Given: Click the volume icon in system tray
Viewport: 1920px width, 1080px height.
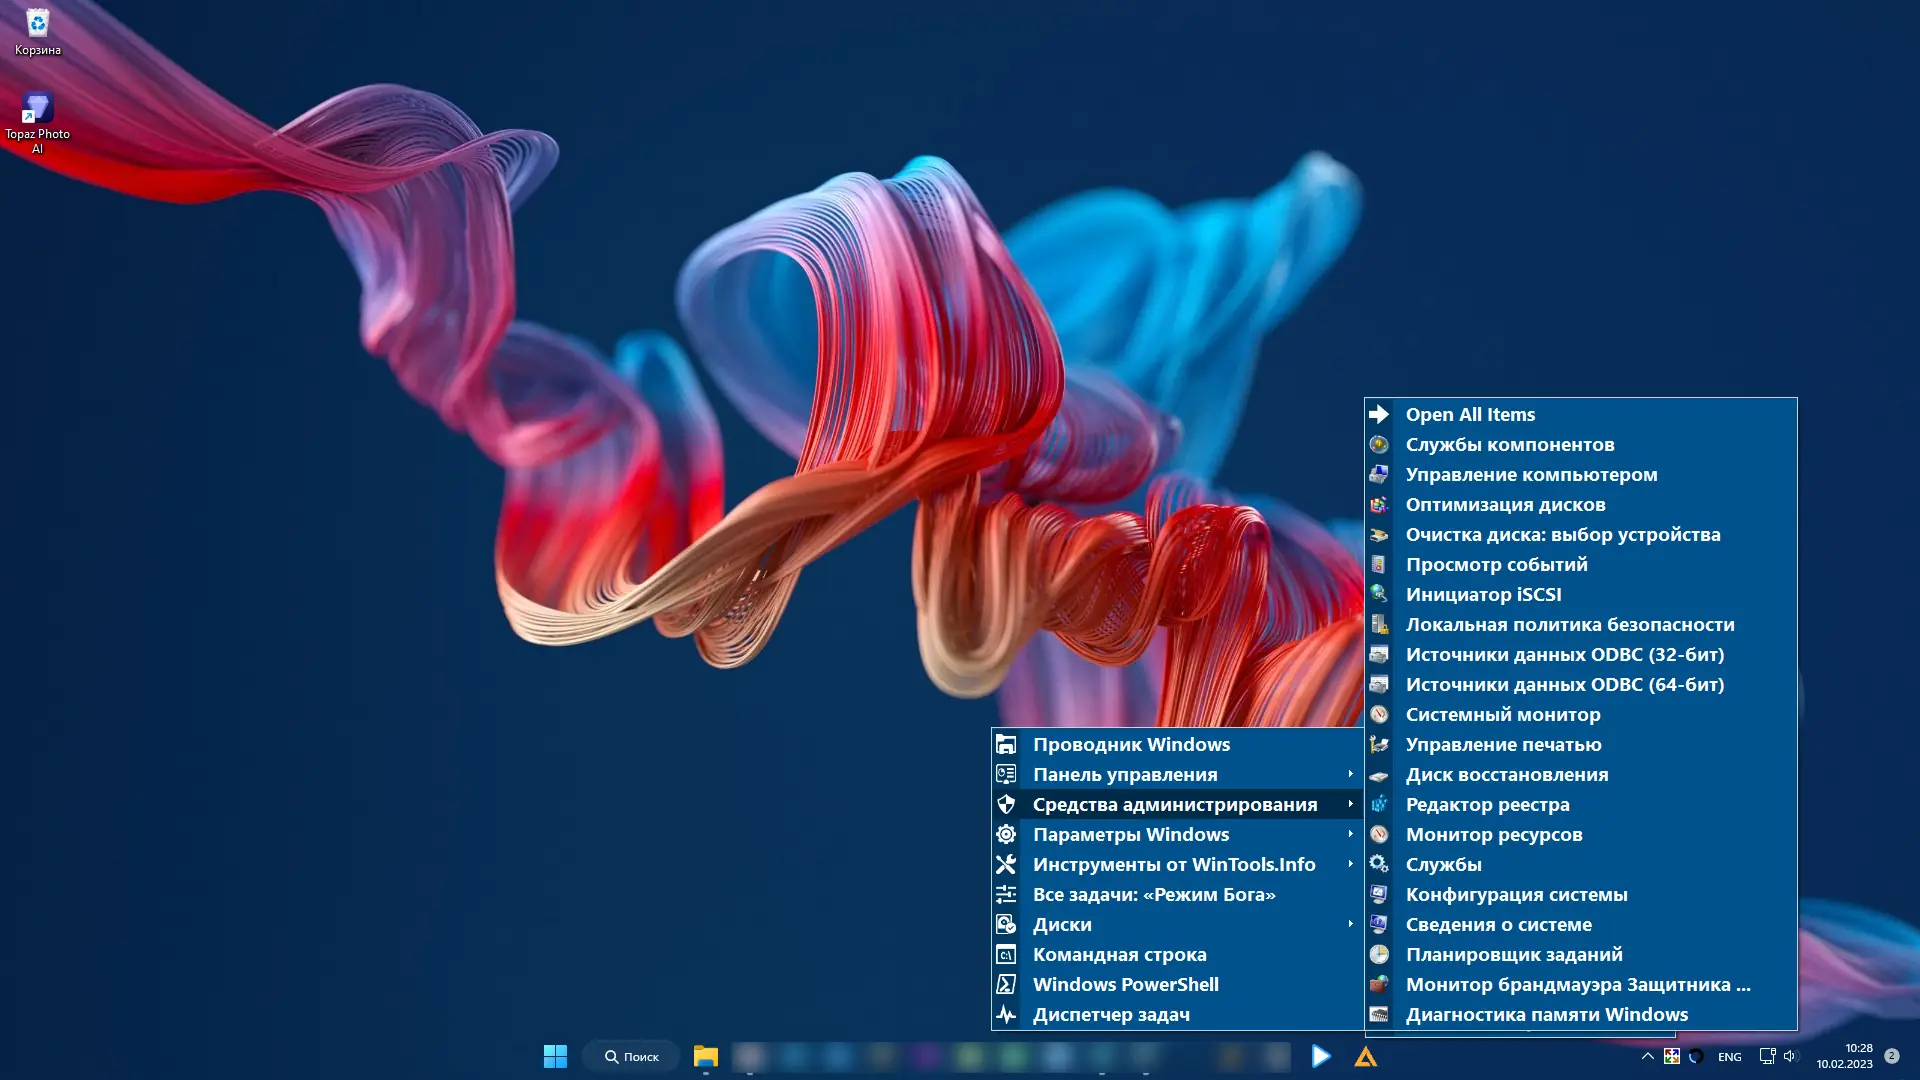Looking at the screenshot, I should pos(1790,1056).
